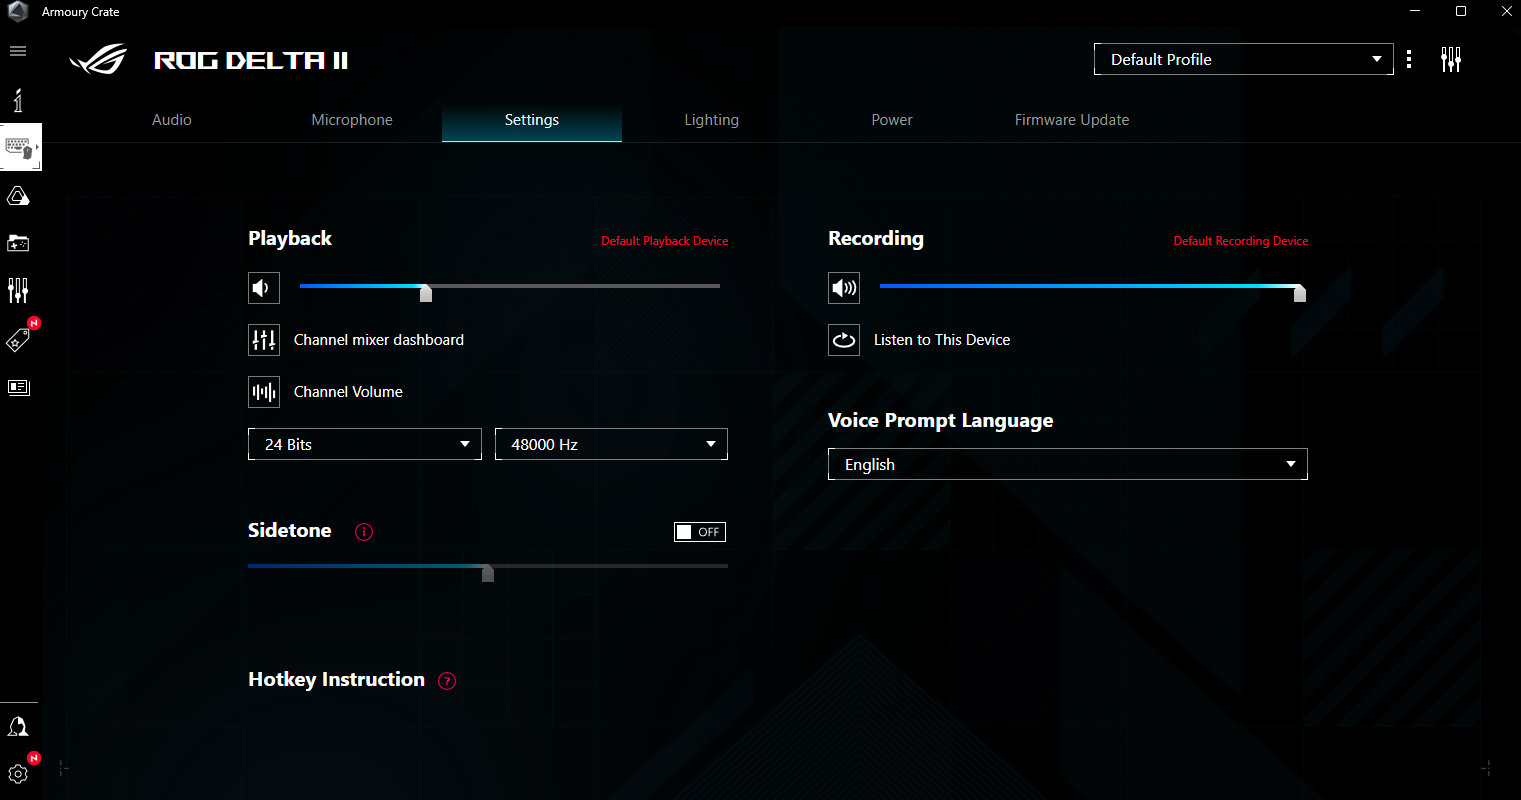Open the Sidetone info icon
Viewport: 1521px width, 800px height.
[364, 532]
